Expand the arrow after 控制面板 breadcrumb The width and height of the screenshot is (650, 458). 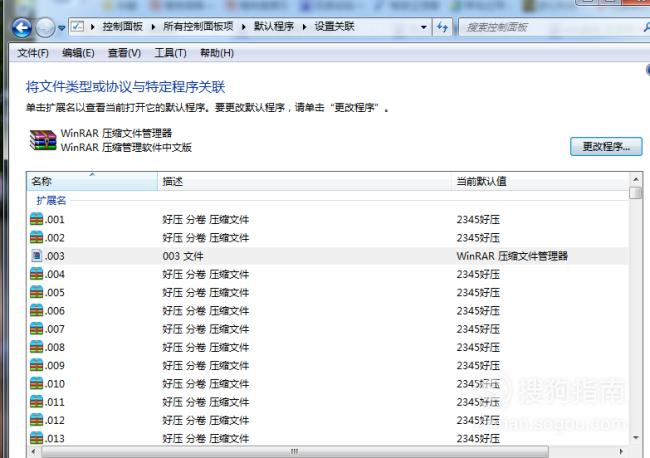153,27
